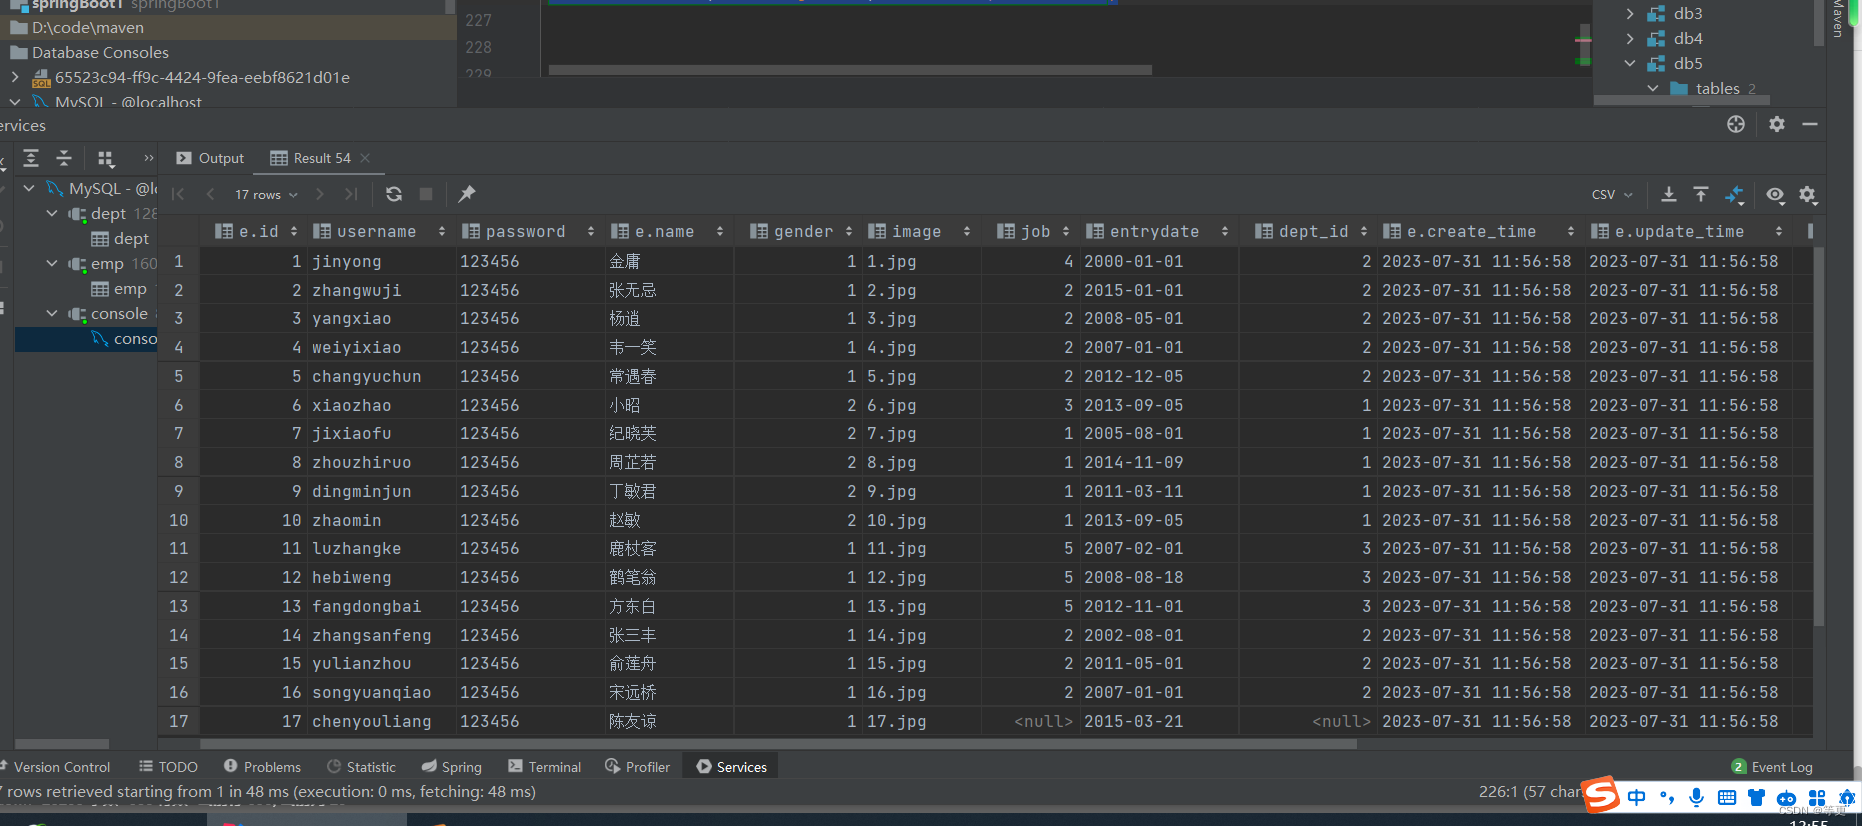
Task: Open the Profiler tool window
Action: click(637, 767)
